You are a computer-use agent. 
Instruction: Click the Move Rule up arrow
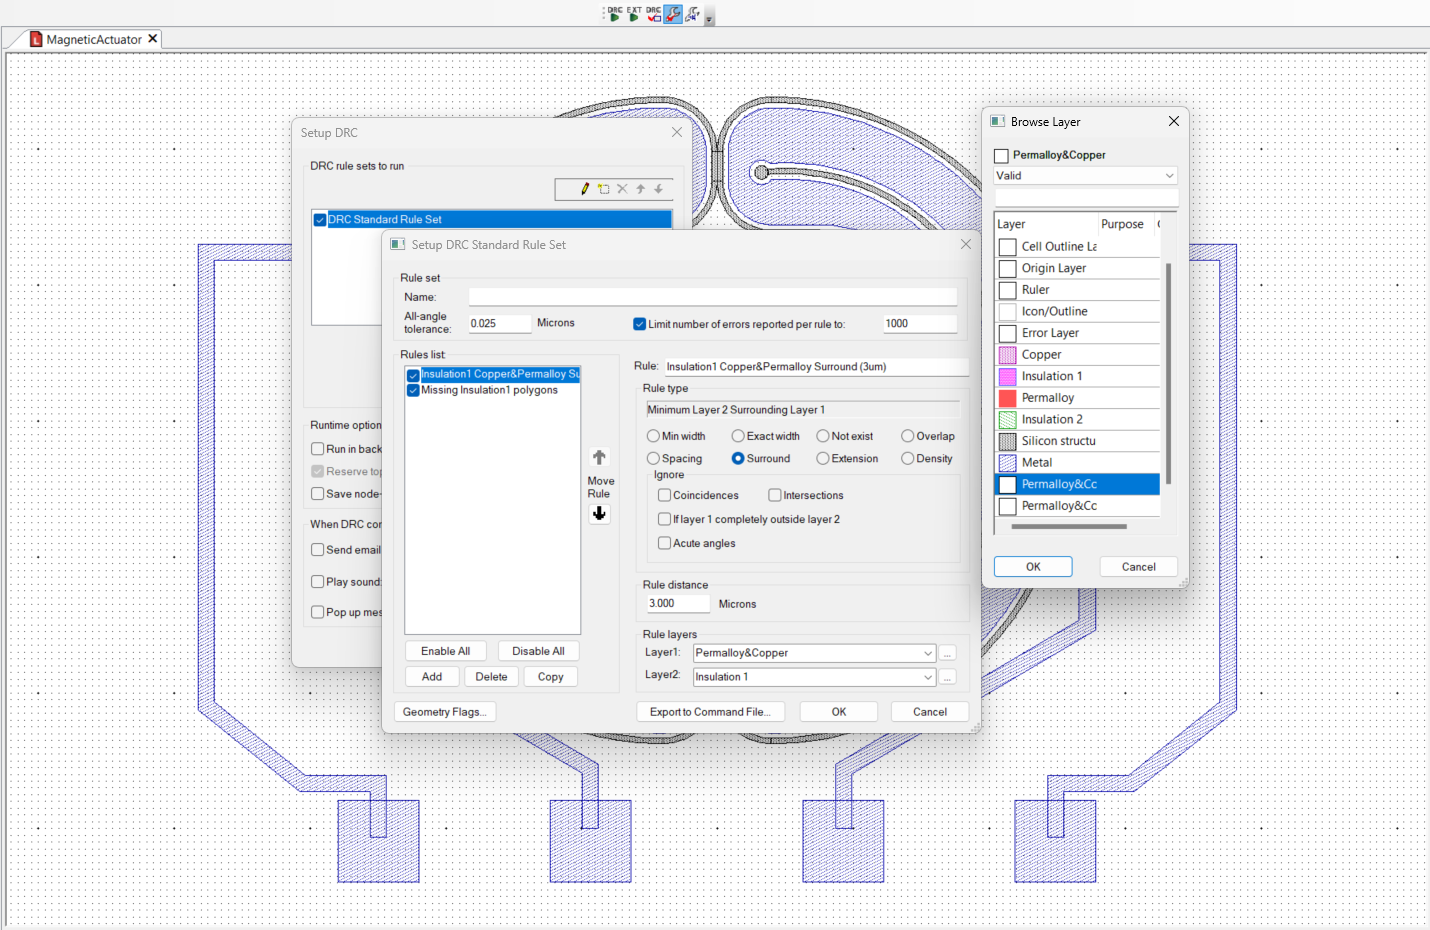[x=599, y=456]
